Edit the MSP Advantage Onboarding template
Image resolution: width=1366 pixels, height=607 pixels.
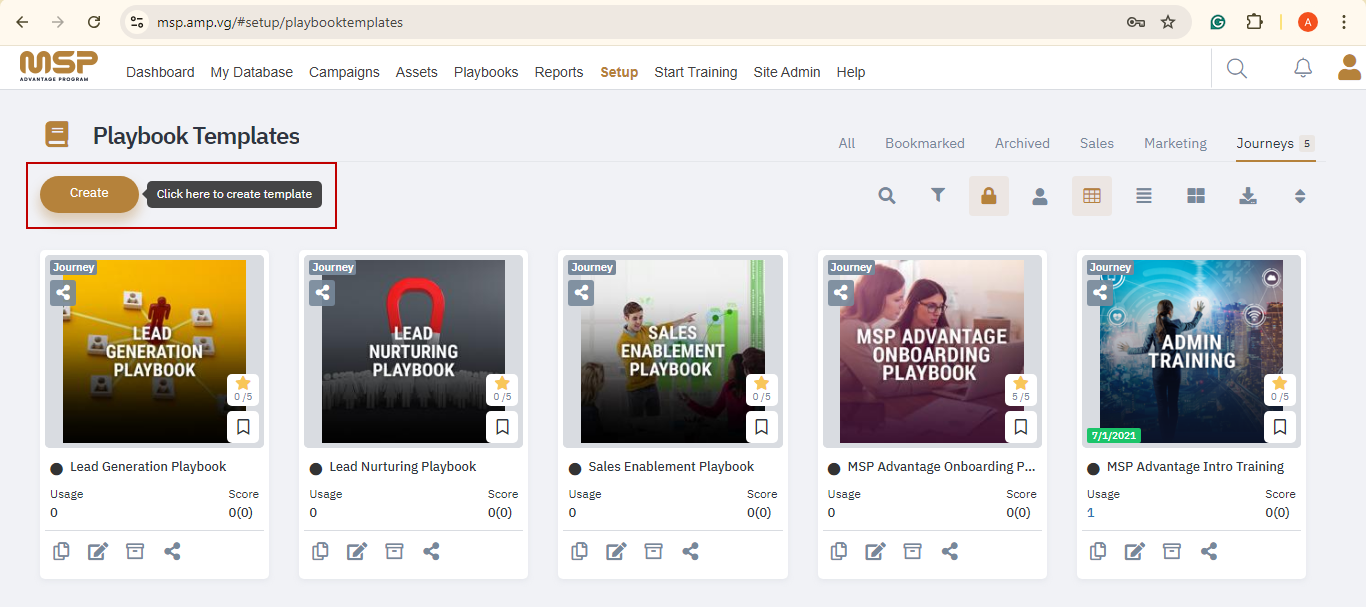(875, 551)
